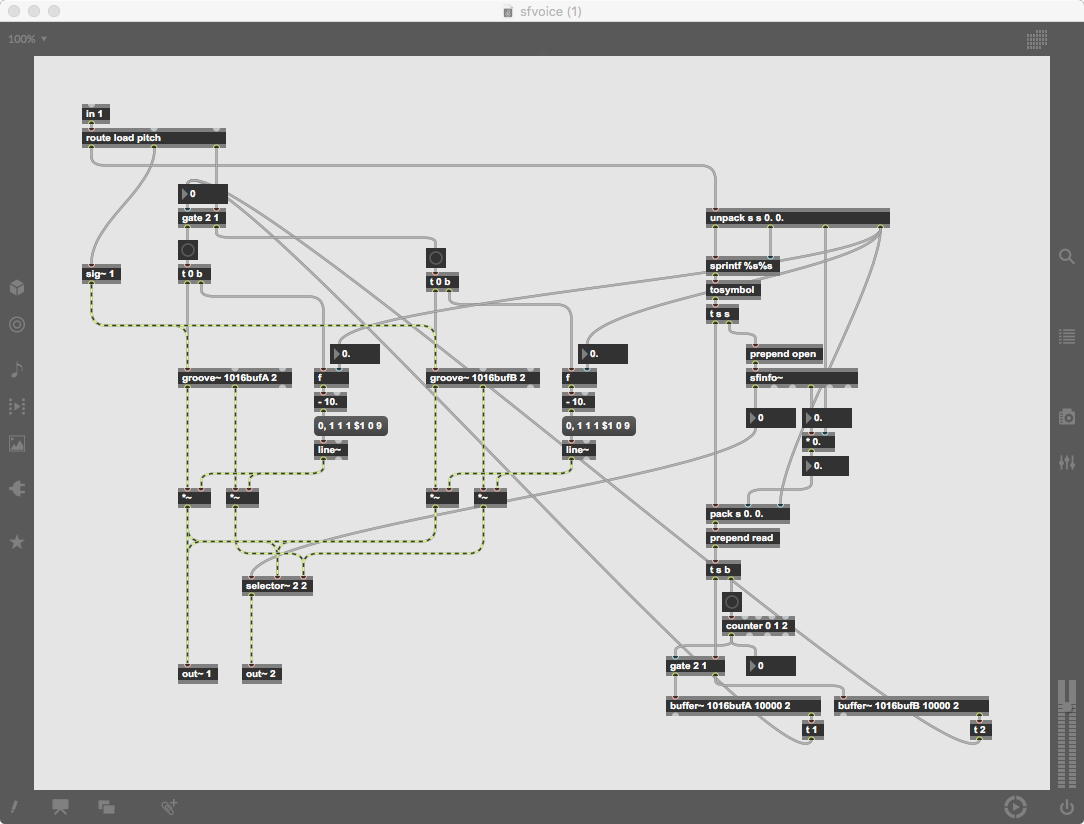Click the bang button above the first t 0 b
Image resolution: width=1084 pixels, height=824 pixels.
[187, 250]
